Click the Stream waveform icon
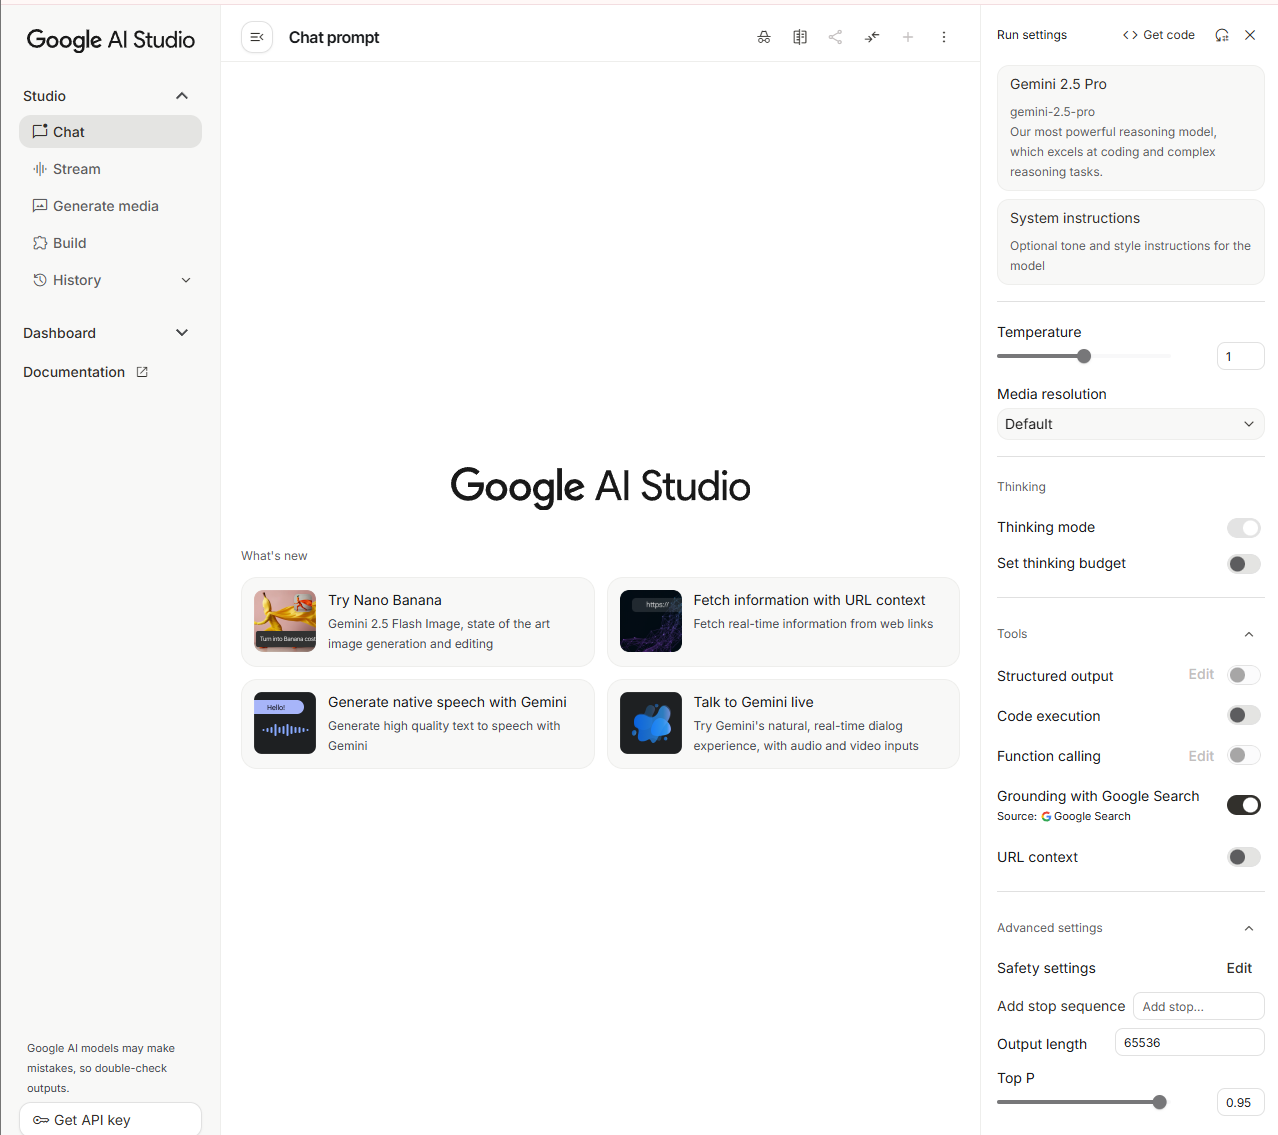Viewport: 1278px width, 1135px height. click(40, 169)
